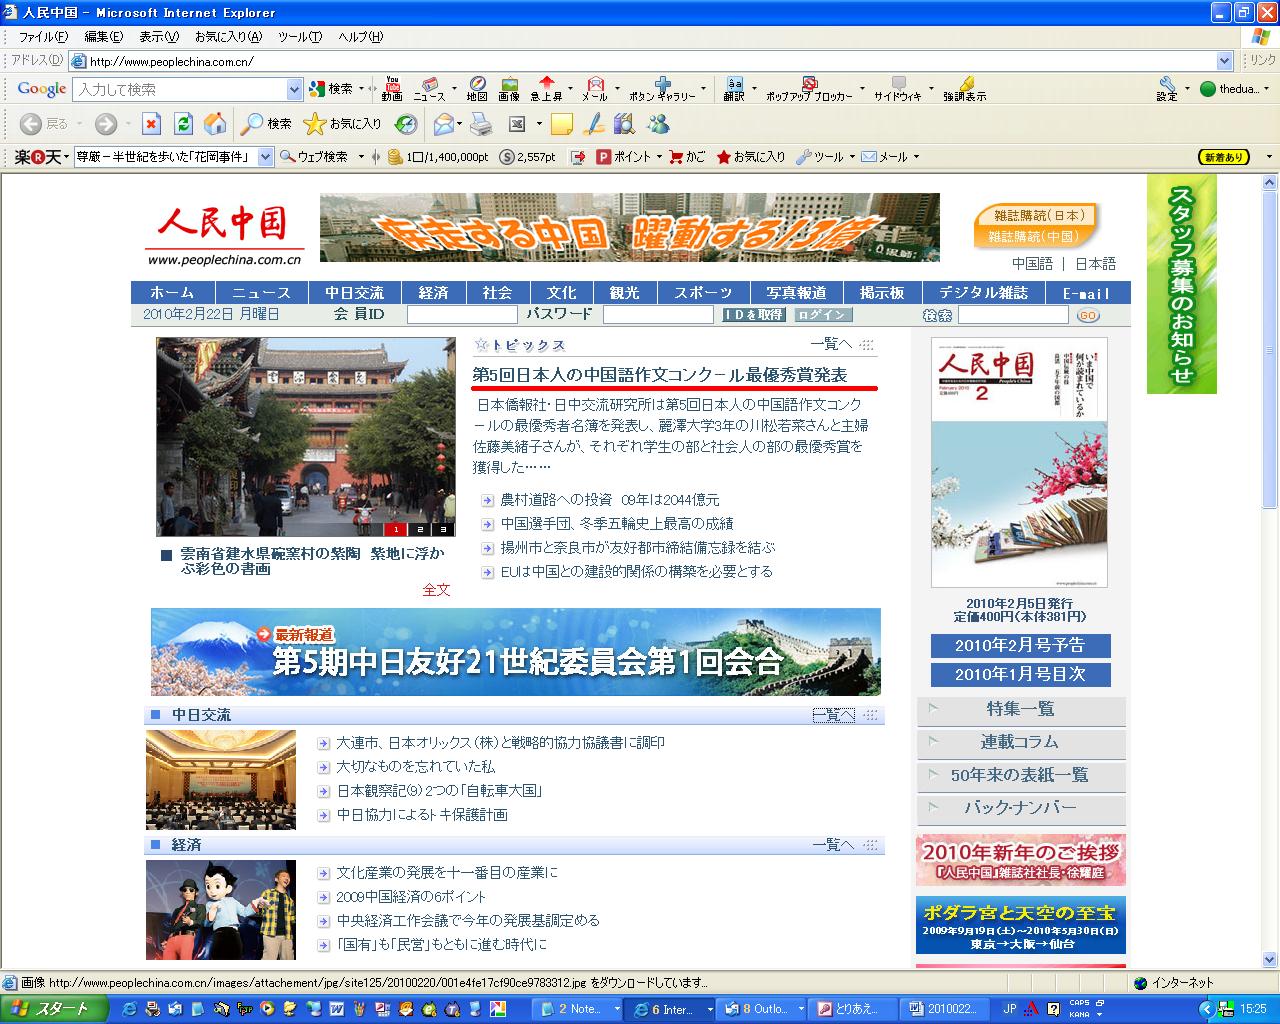Click Rakuten ポイント icon

point(624,157)
